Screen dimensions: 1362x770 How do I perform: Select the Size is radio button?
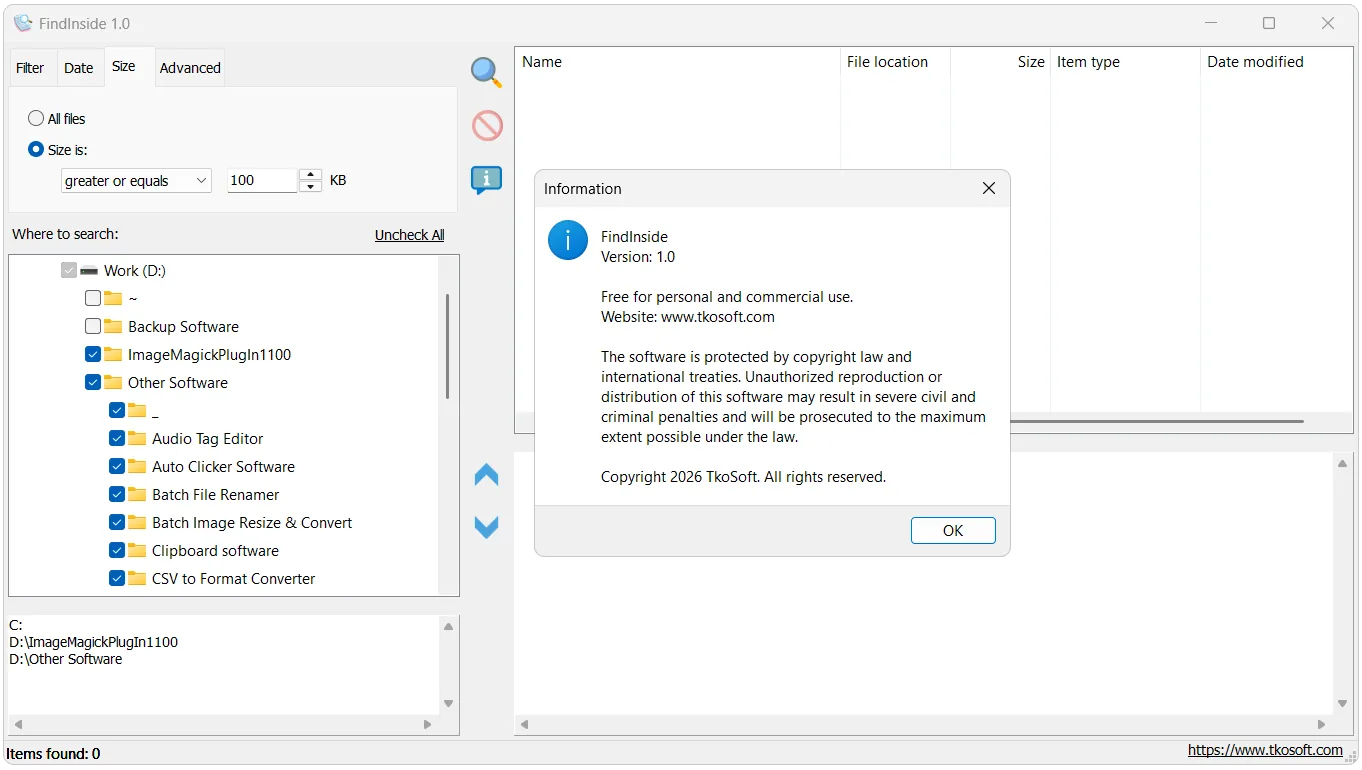(36, 150)
